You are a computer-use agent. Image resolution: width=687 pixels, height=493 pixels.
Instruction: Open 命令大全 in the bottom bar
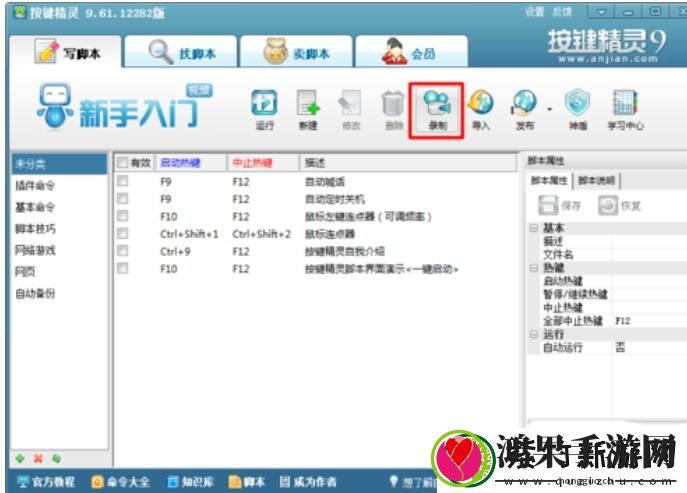(120, 482)
